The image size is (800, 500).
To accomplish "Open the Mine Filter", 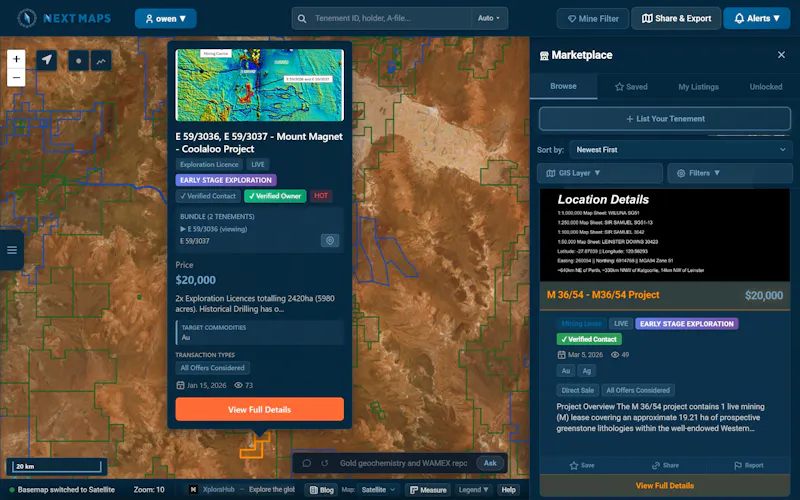I will pyautogui.click(x=593, y=18).
